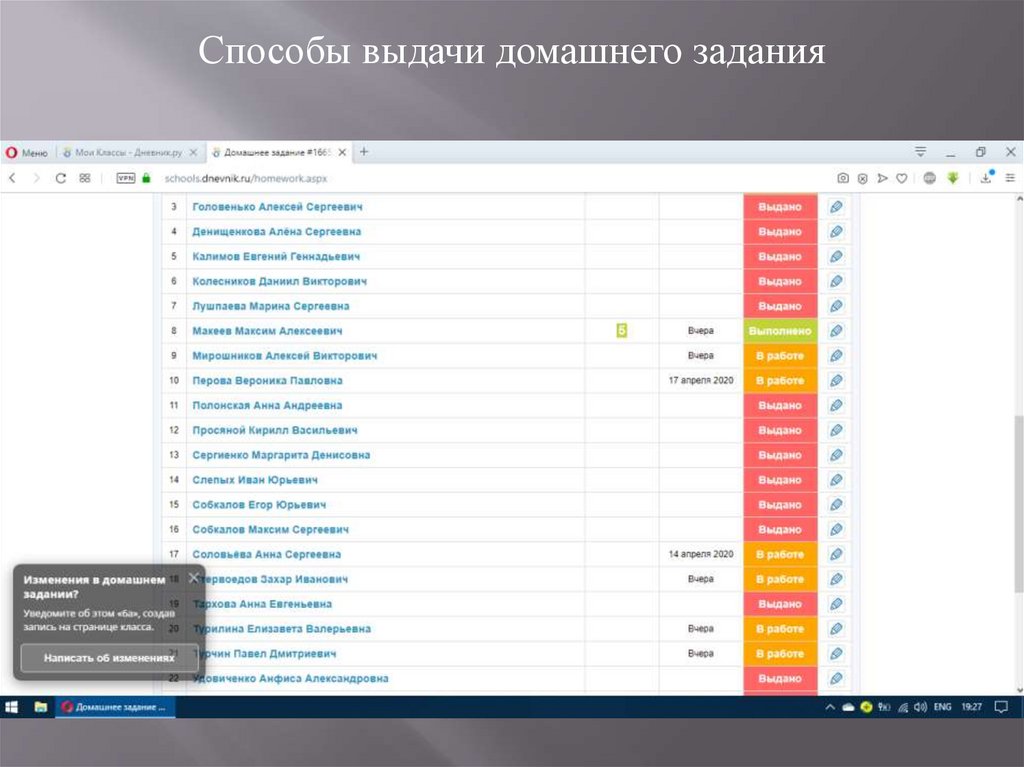Image resolution: width=1024 pixels, height=767 pixels.
Task: Click edit pencil for Собкалов Егор Юрьевич
Action: 836,505
